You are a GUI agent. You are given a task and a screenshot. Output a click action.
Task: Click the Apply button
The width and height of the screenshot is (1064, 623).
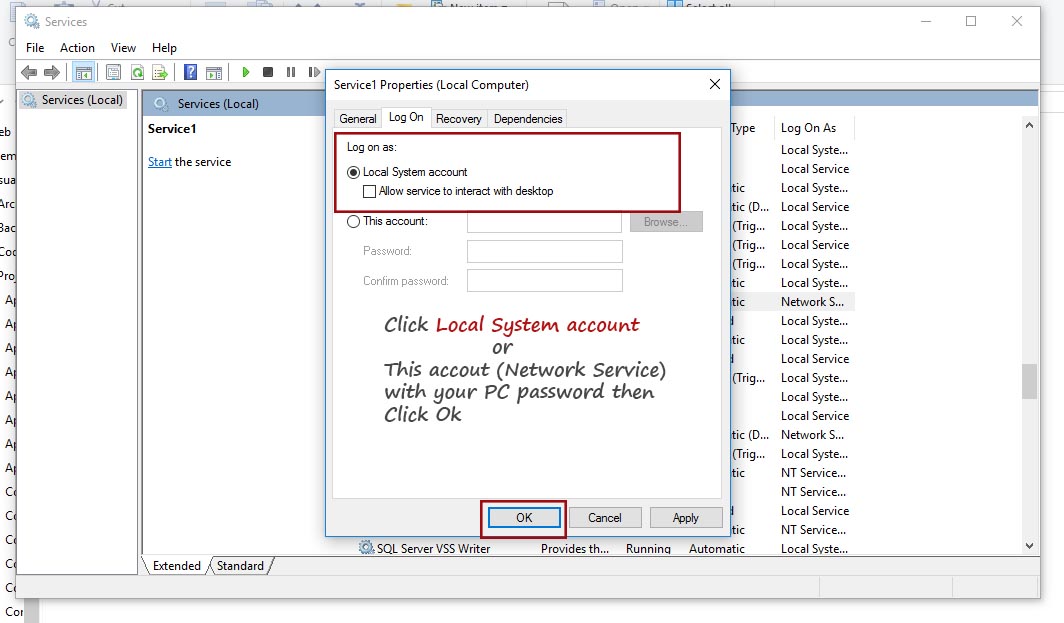pyautogui.click(x=685, y=518)
